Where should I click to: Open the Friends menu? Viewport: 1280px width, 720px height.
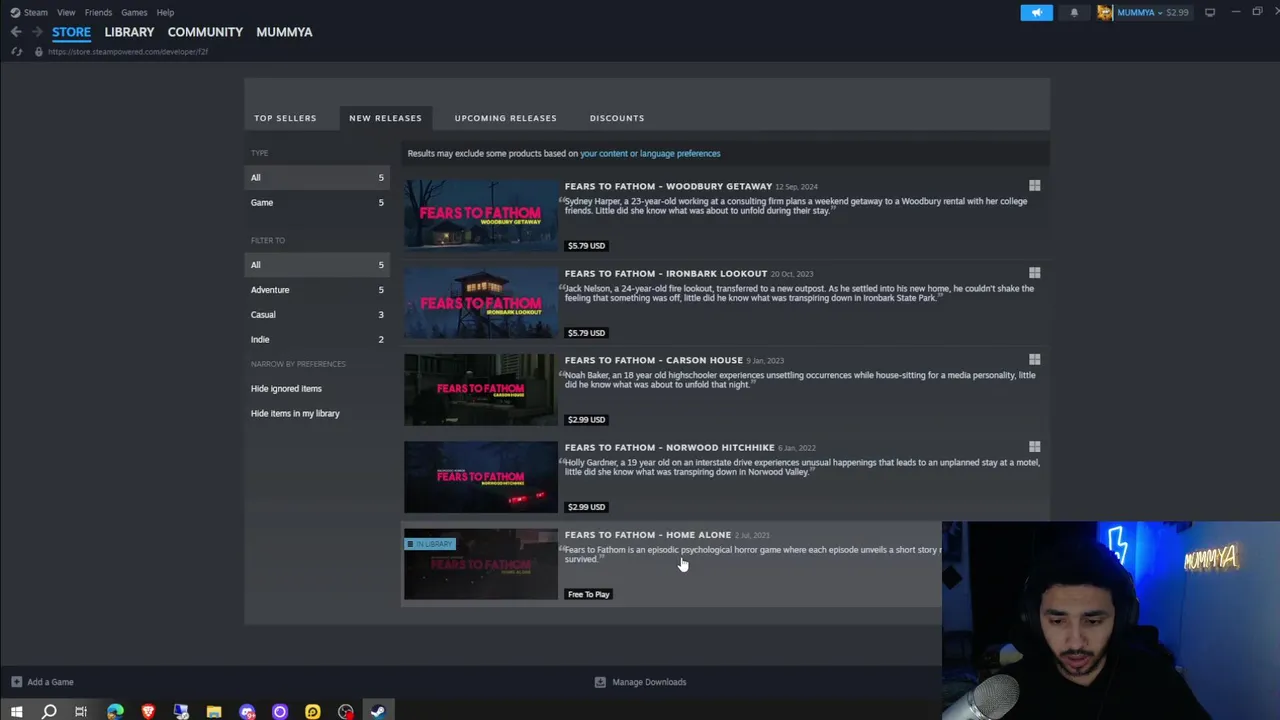tap(98, 12)
